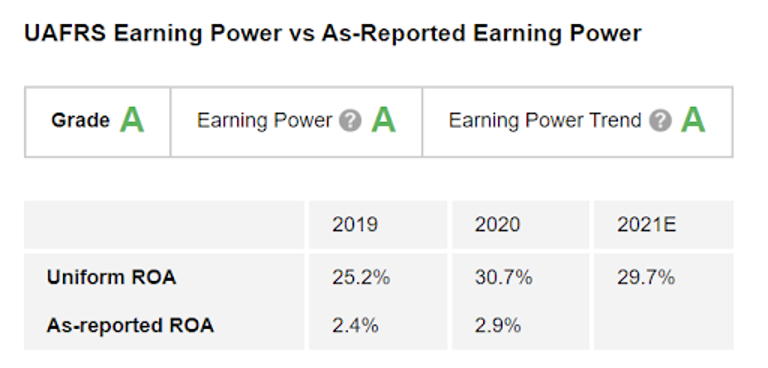Select Uniform ROA value 25.2%
The height and width of the screenshot is (368, 768).
[x=361, y=278]
